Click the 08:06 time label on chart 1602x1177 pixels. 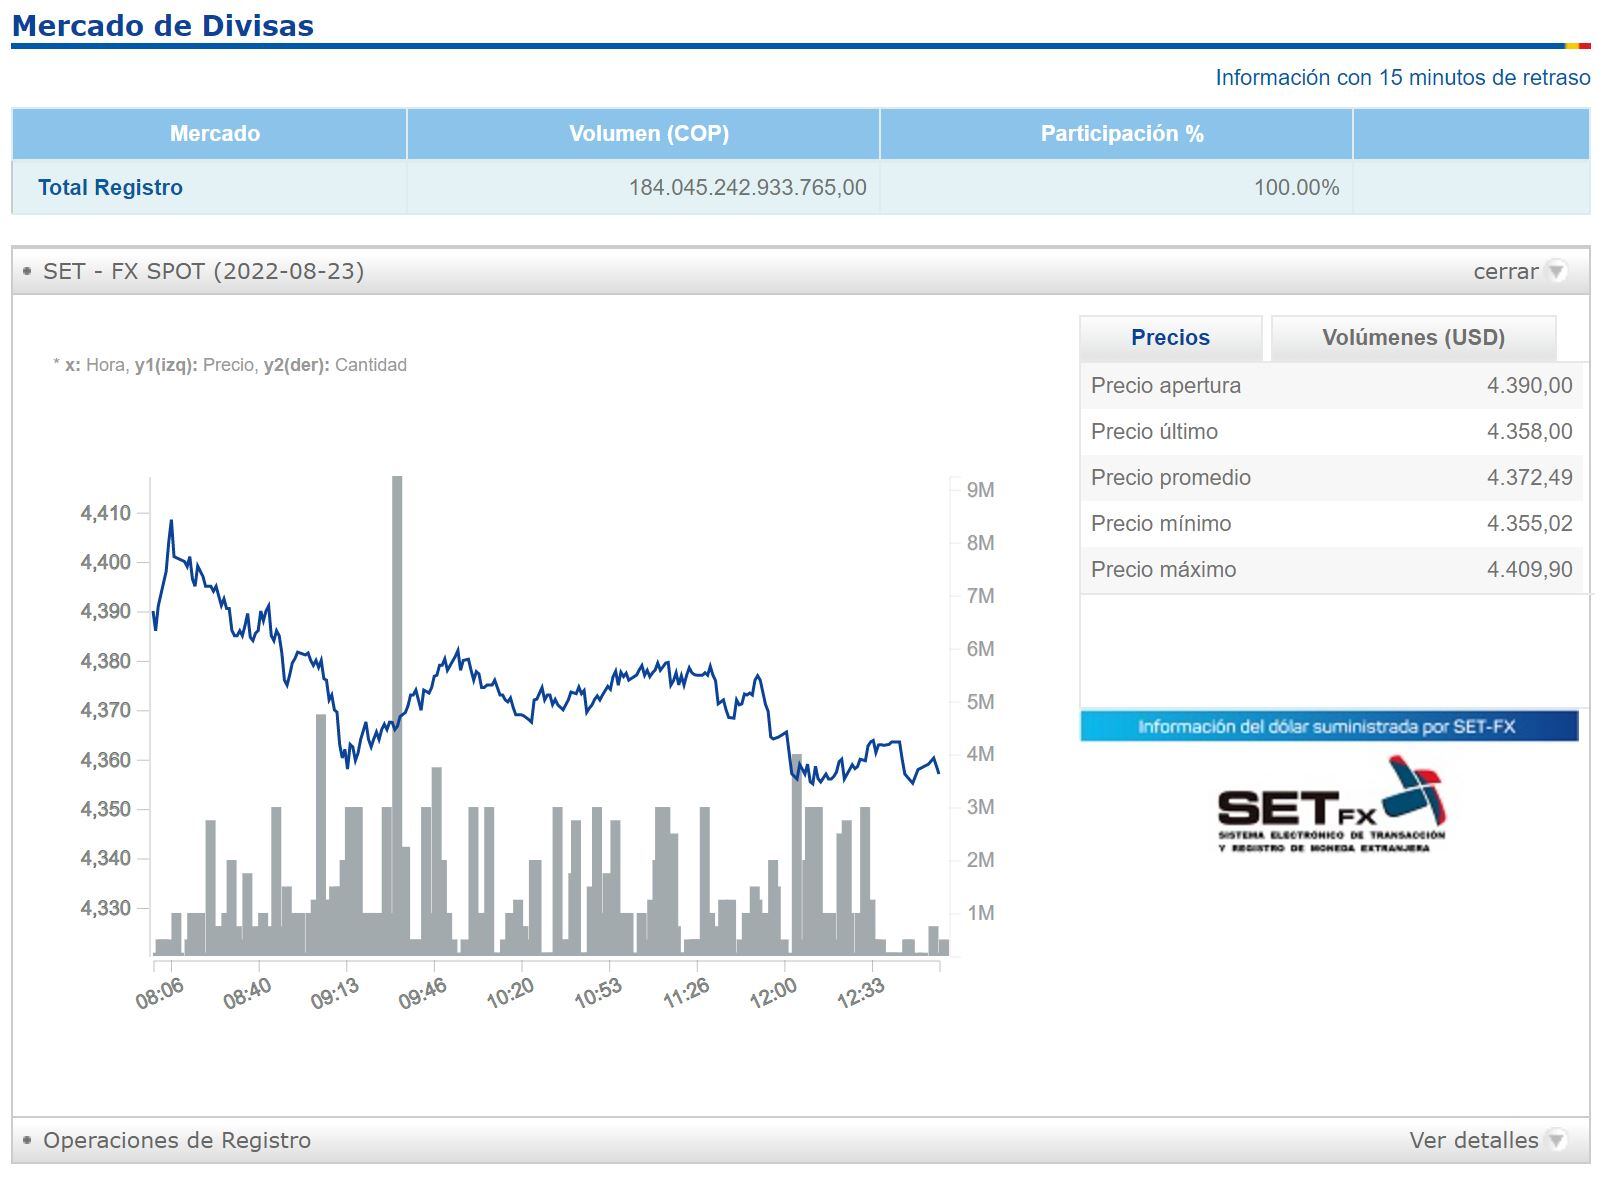click(160, 994)
